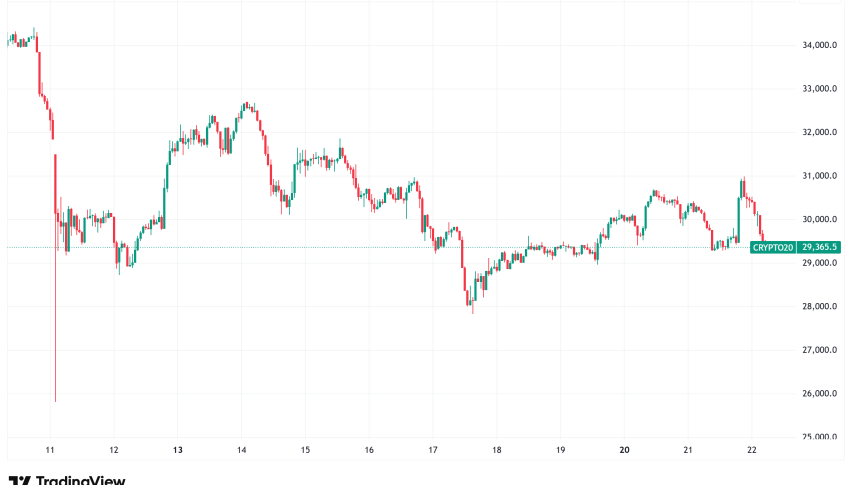Click date 17 on the time axis
The width and height of the screenshot is (852, 485).
(433, 450)
